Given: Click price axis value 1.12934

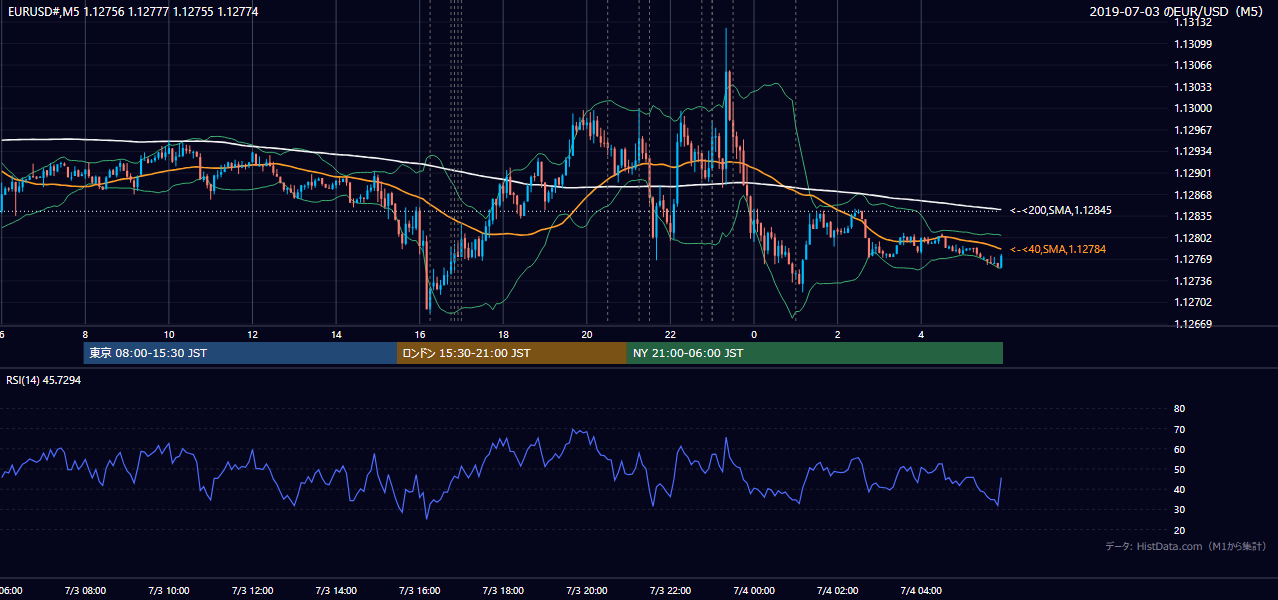Looking at the screenshot, I should click(x=1194, y=151).
